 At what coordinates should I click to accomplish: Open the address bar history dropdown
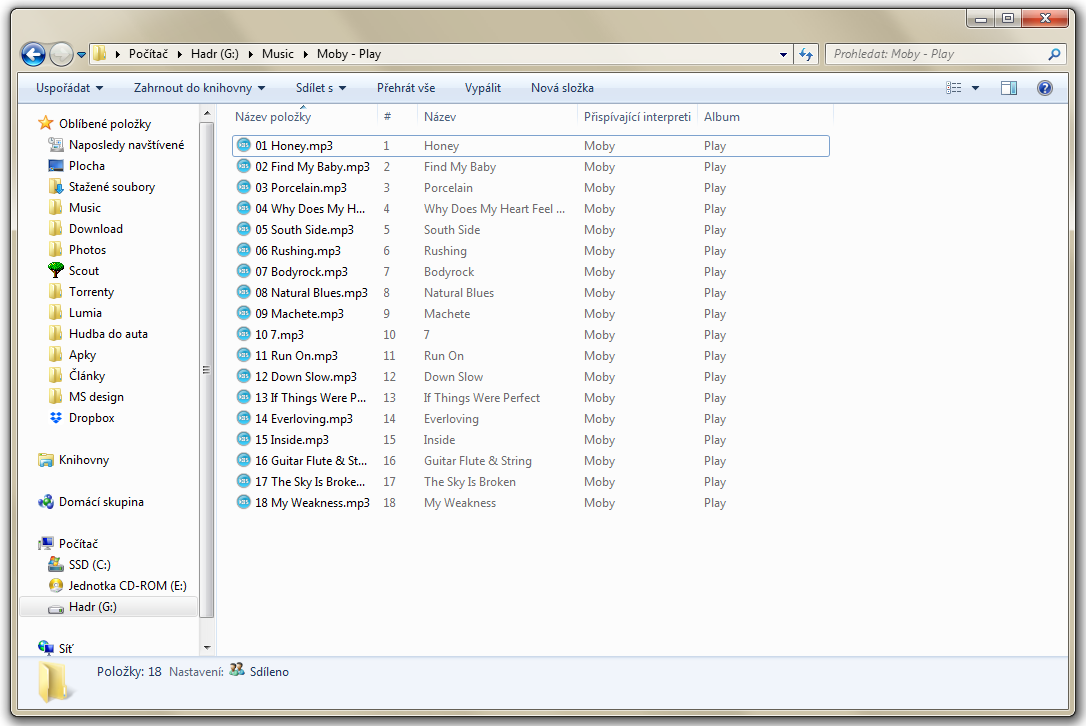click(x=783, y=54)
